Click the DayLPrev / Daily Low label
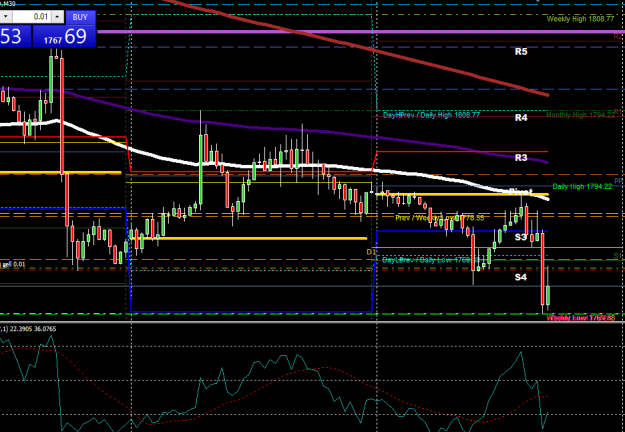The height and width of the screenshot is (432, 625). 430,260
